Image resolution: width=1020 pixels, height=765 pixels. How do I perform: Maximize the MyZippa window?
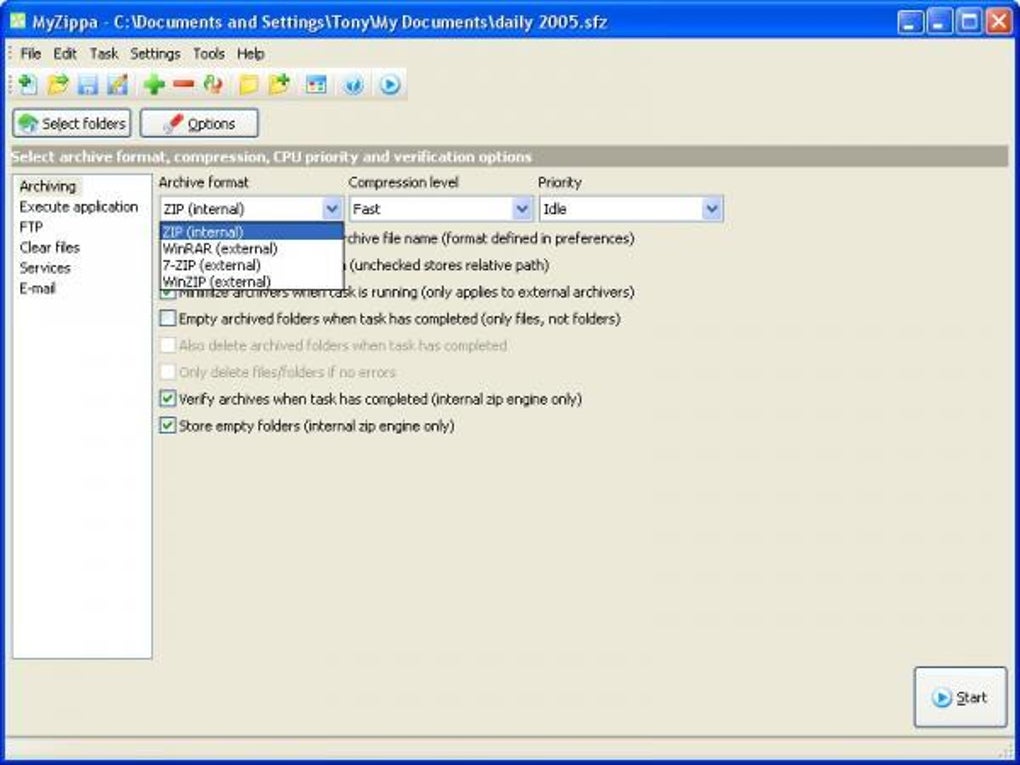click(969, 21)
